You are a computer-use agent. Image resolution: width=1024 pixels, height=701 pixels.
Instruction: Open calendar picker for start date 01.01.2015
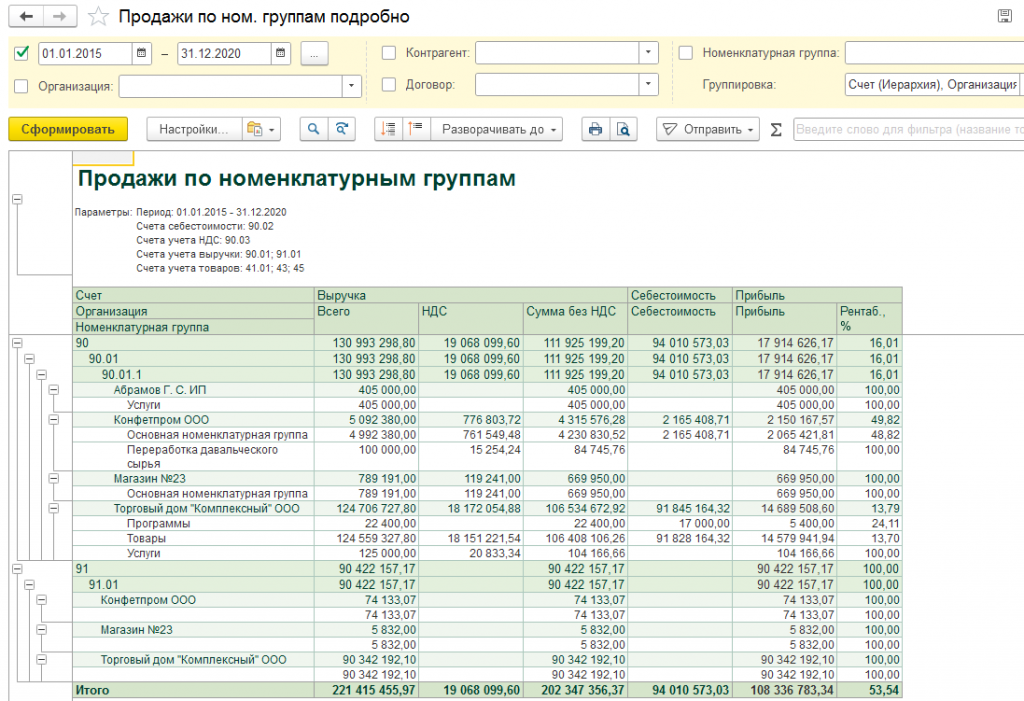(x=142, y=53)
